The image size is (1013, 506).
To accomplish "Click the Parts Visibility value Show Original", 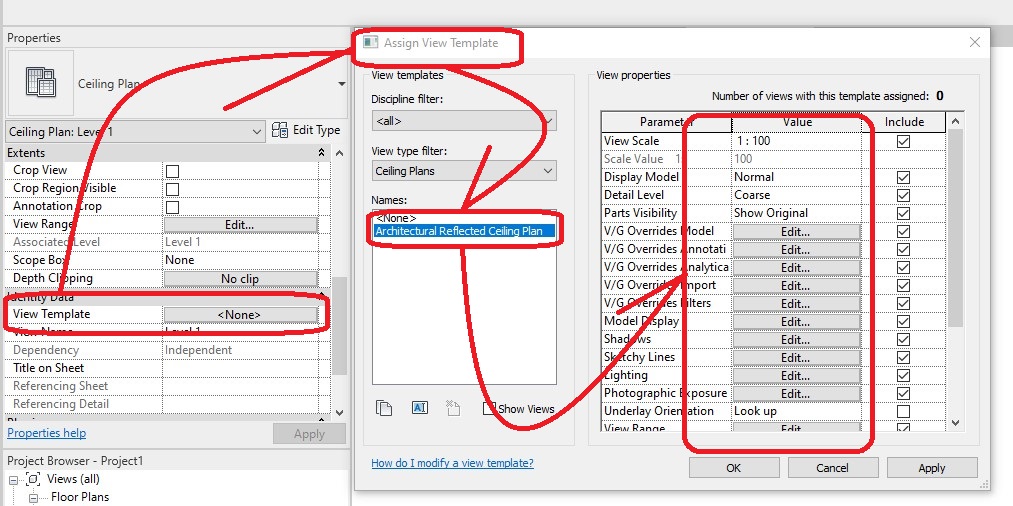I will pos(796,213).
